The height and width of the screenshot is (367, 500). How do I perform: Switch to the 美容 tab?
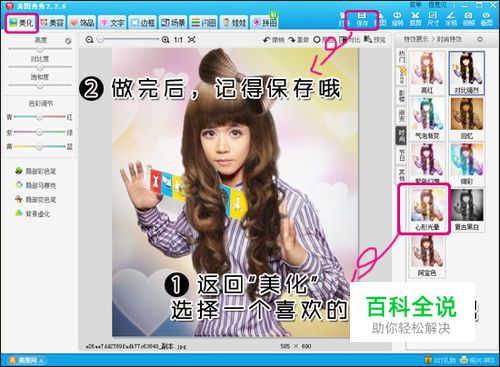(x=52, y=22)
